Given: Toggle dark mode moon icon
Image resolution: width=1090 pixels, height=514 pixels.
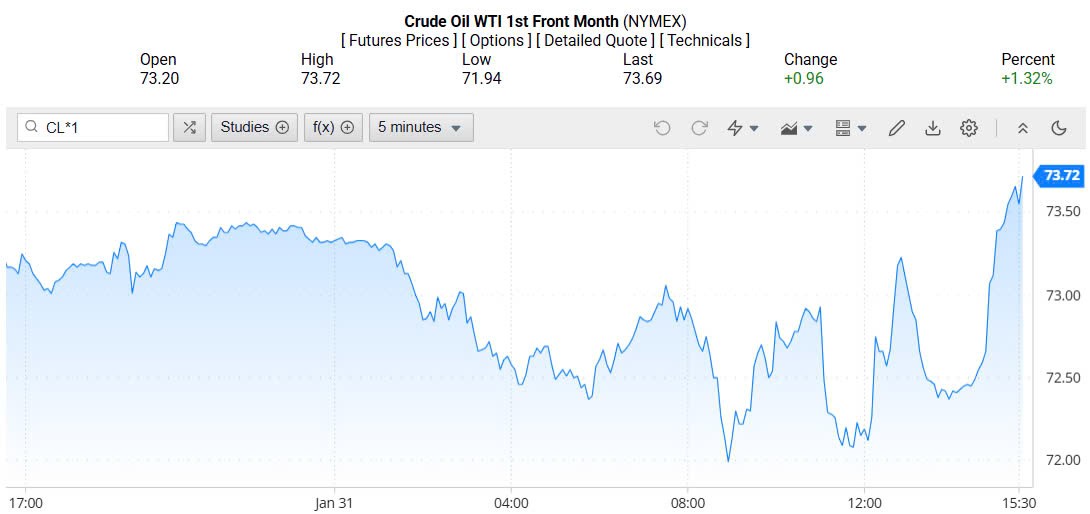Looking at the screenshot, I should (x=1059, y=128).
